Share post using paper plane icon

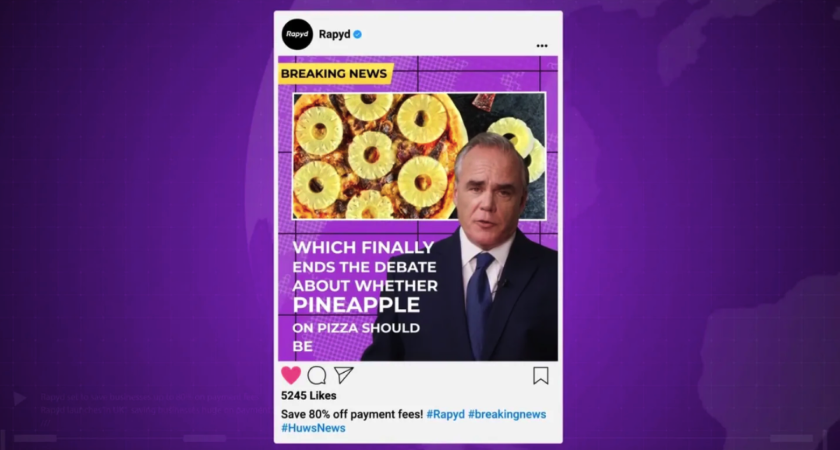(x=343, y=374)
